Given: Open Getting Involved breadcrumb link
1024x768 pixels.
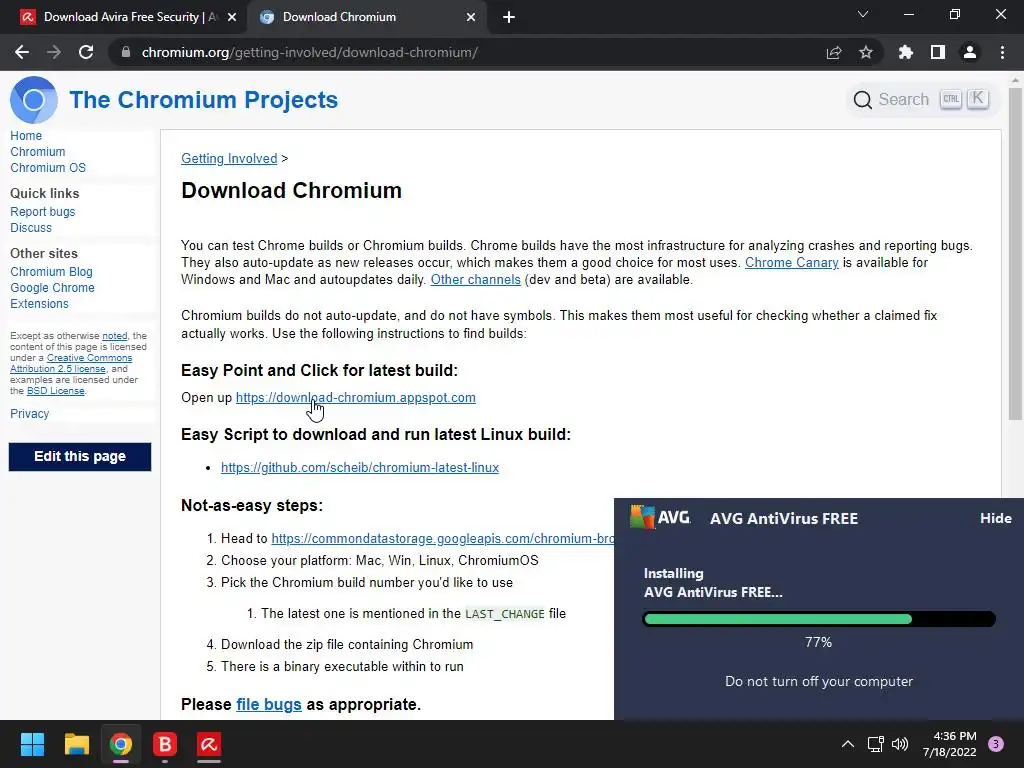Looking at the screenshot, I should [x=229, y=159].
